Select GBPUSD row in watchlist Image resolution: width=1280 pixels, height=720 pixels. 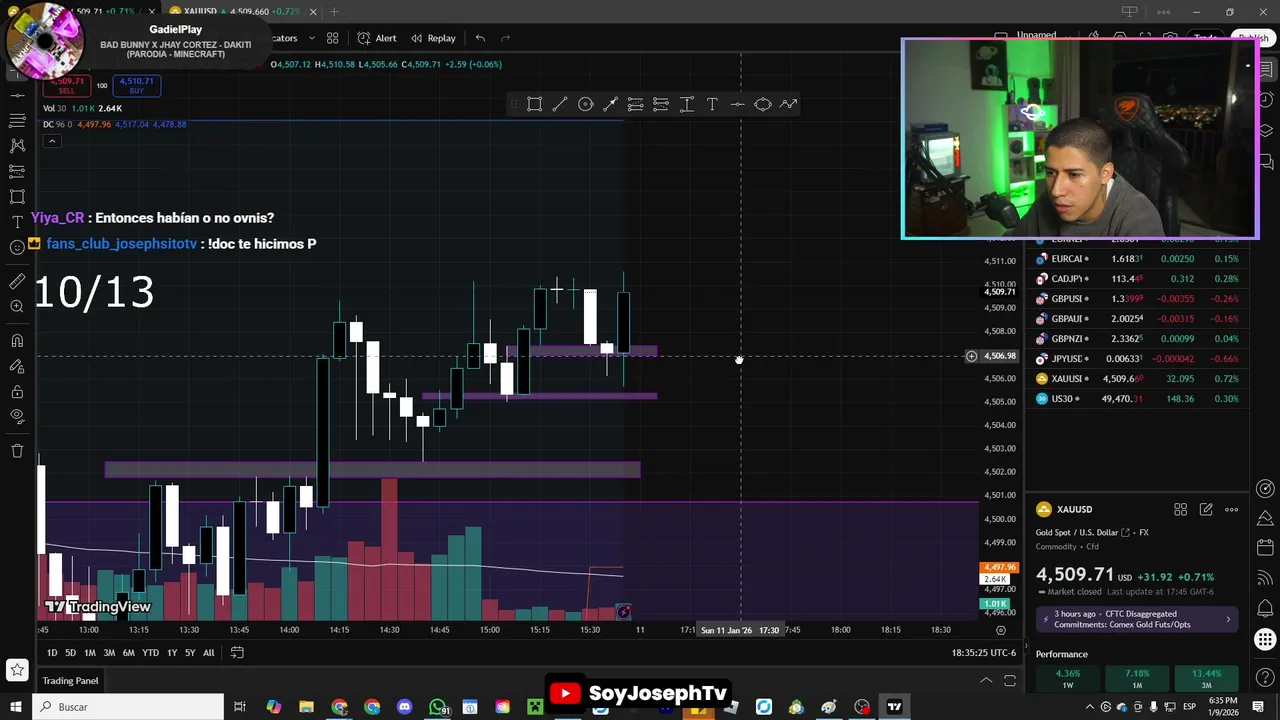click(x=1138, y=299)
